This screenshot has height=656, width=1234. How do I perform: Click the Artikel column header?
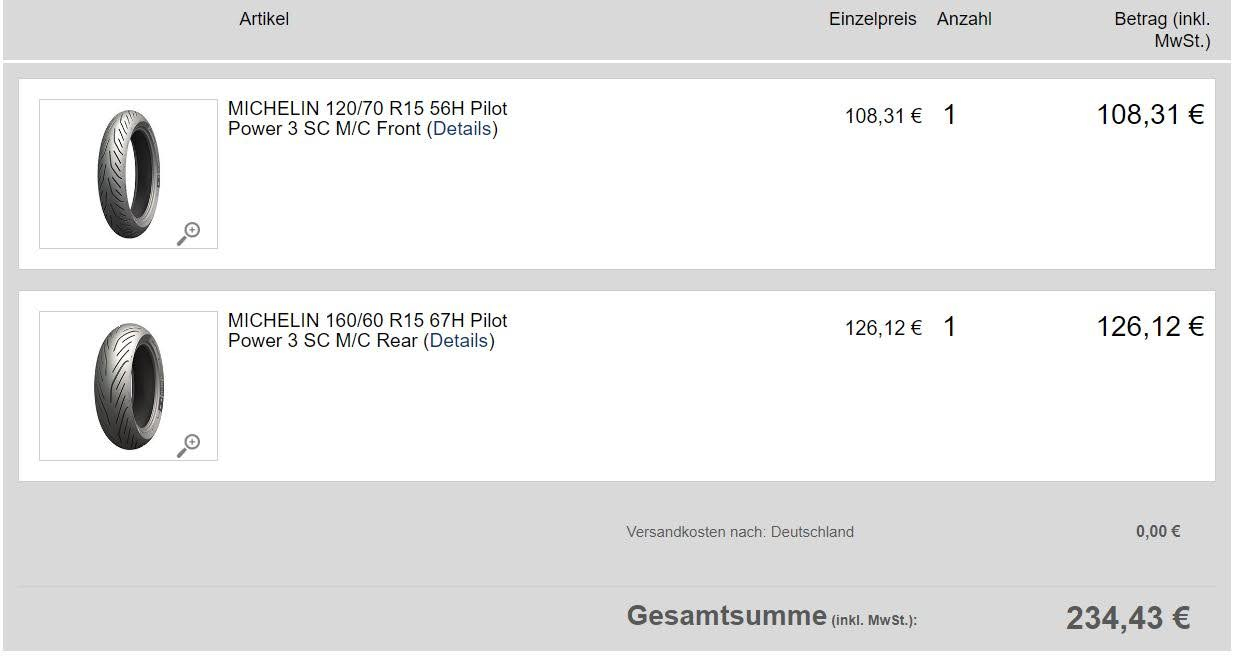pyautogui.click(x=264, y=19)
